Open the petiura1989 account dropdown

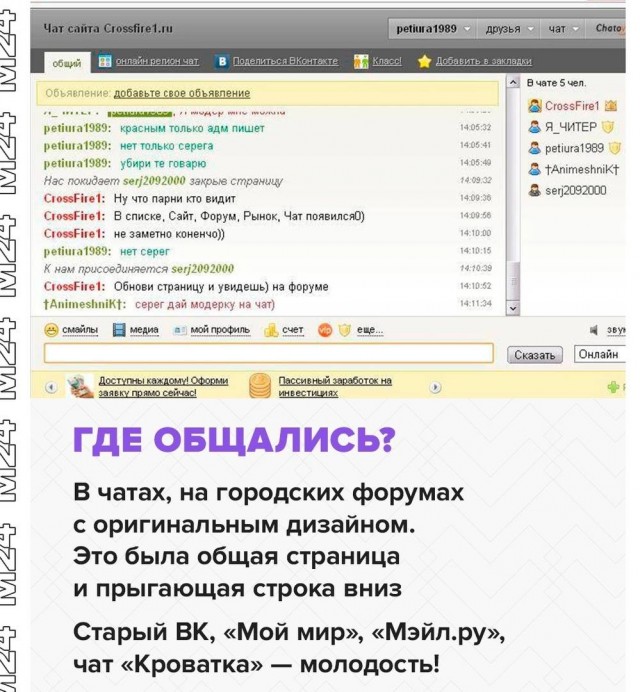click(432, 29)
